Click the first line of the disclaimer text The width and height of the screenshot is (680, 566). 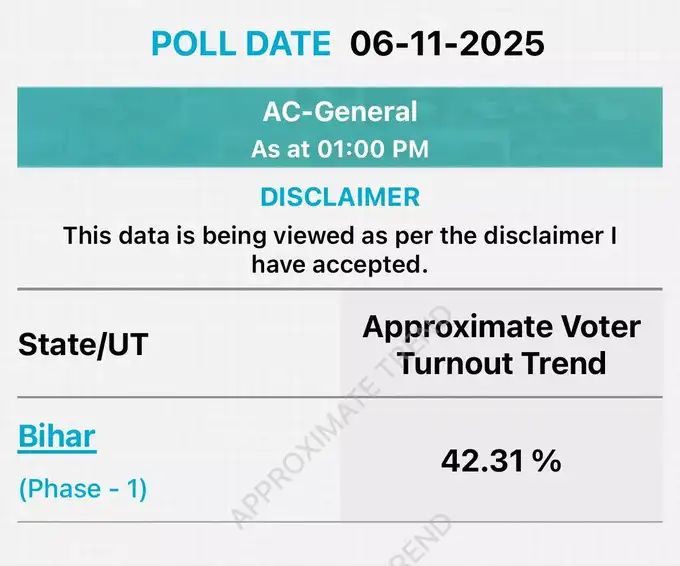coord(340,236)
